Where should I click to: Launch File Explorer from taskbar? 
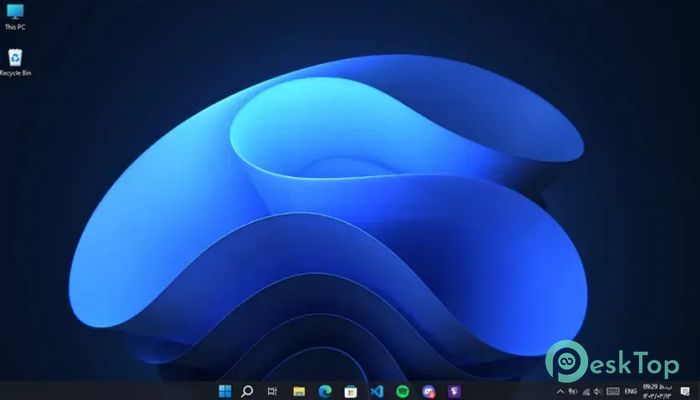click(x=299, y=392)
